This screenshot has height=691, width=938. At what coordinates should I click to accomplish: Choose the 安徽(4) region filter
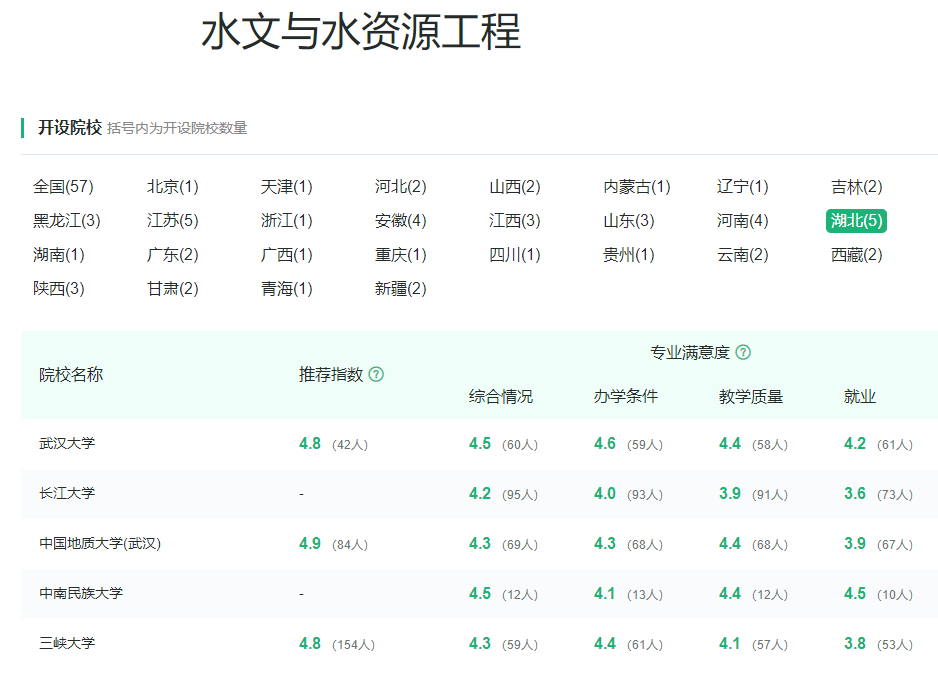coord(401,221)
